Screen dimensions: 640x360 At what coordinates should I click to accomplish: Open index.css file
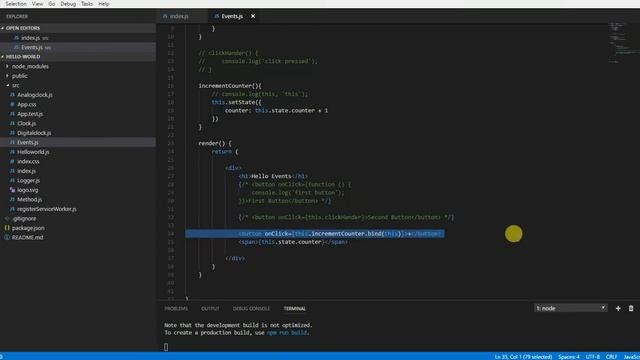(x=28, y=162)
